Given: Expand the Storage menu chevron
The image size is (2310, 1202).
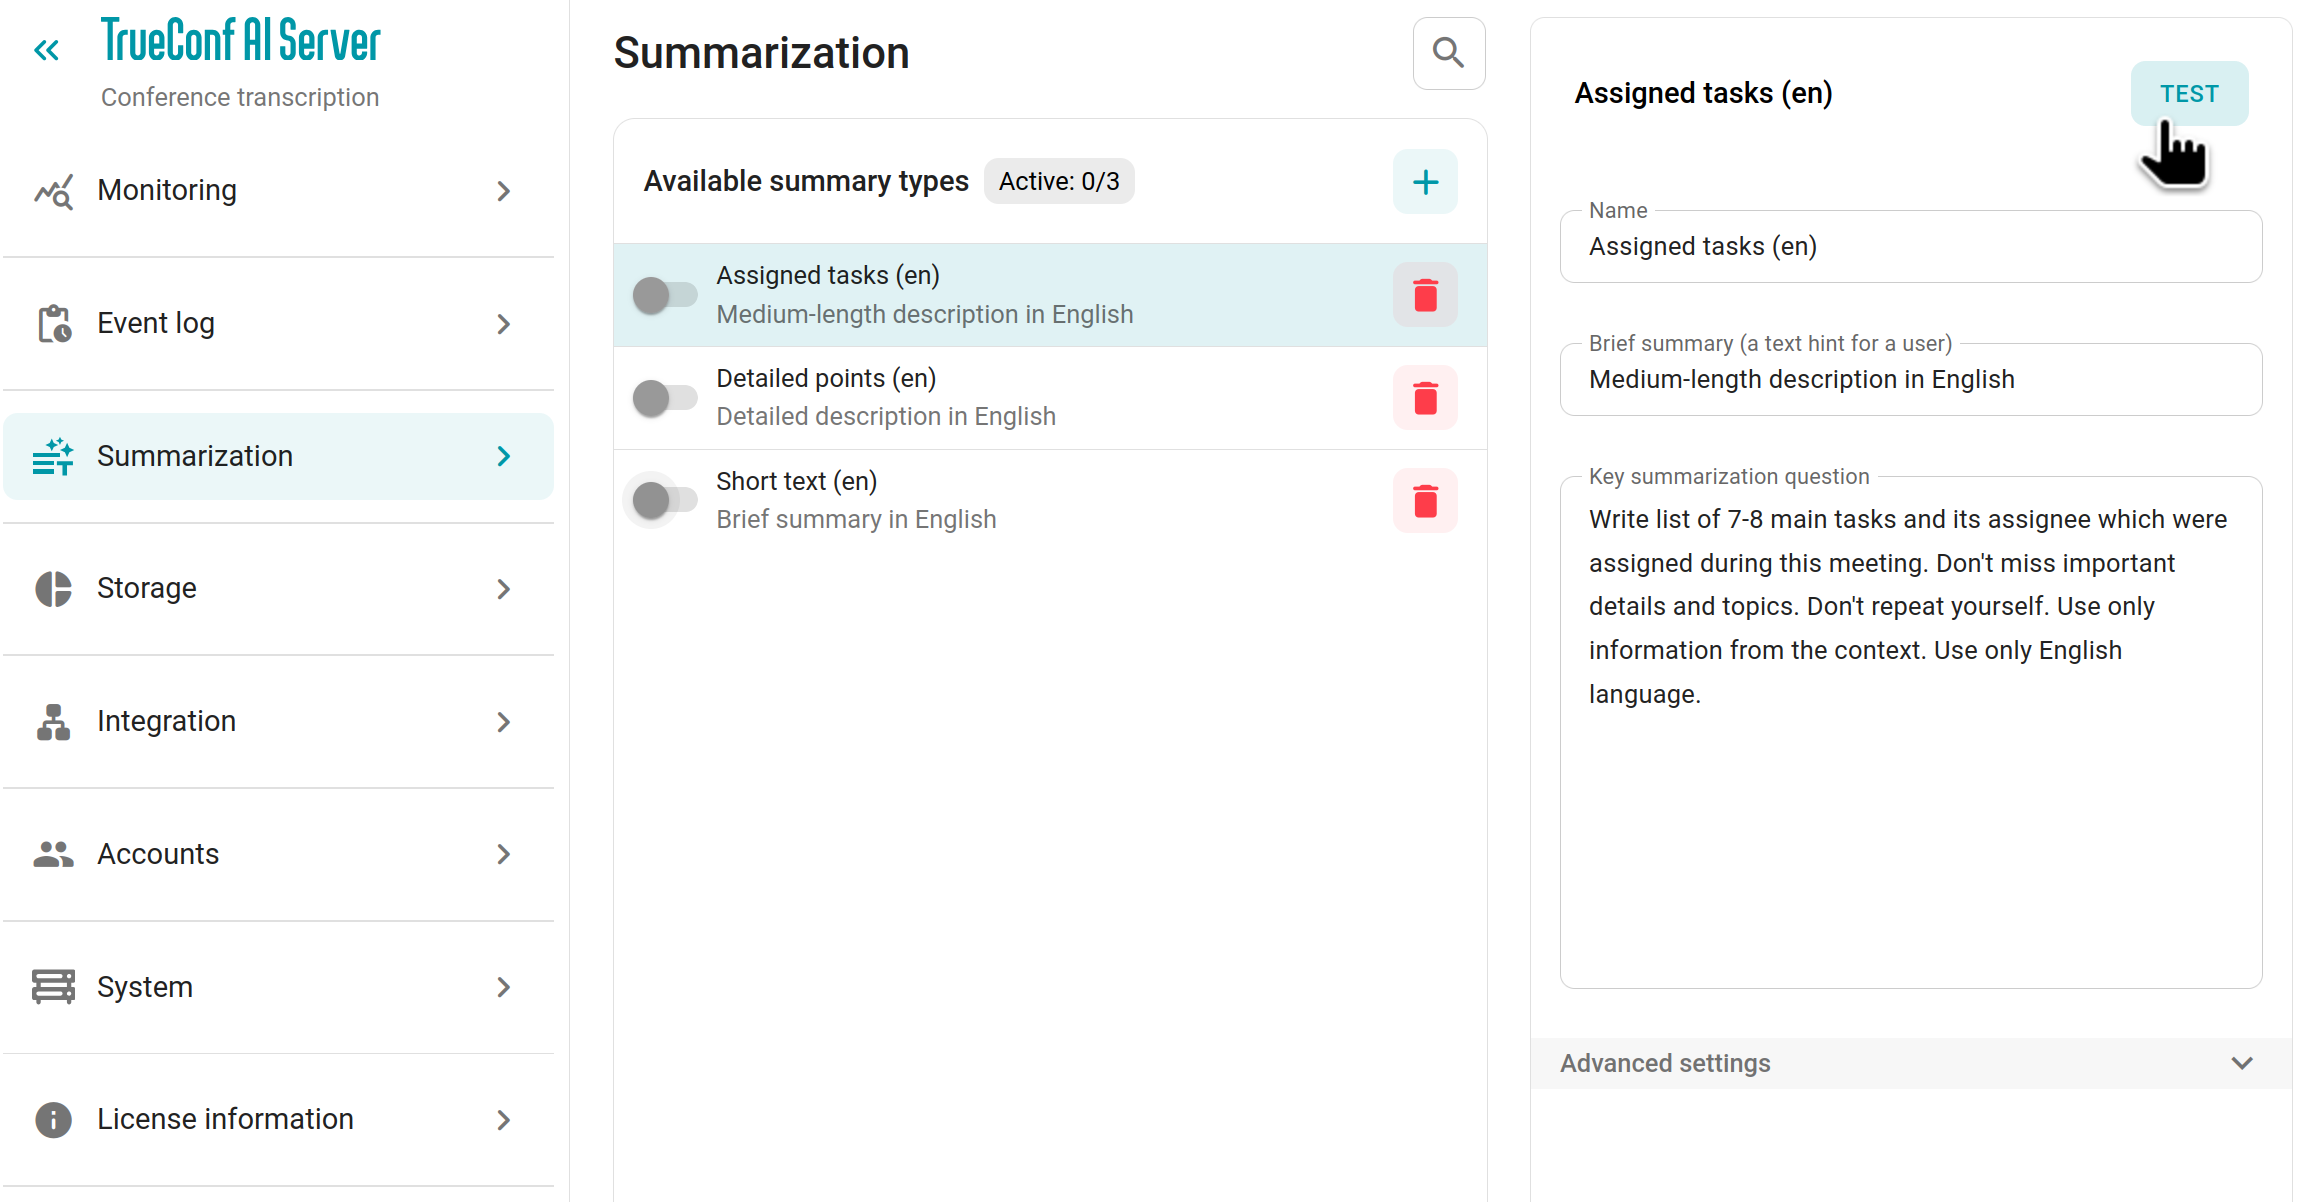Looking at the screenshot, I should pos(504,589).
